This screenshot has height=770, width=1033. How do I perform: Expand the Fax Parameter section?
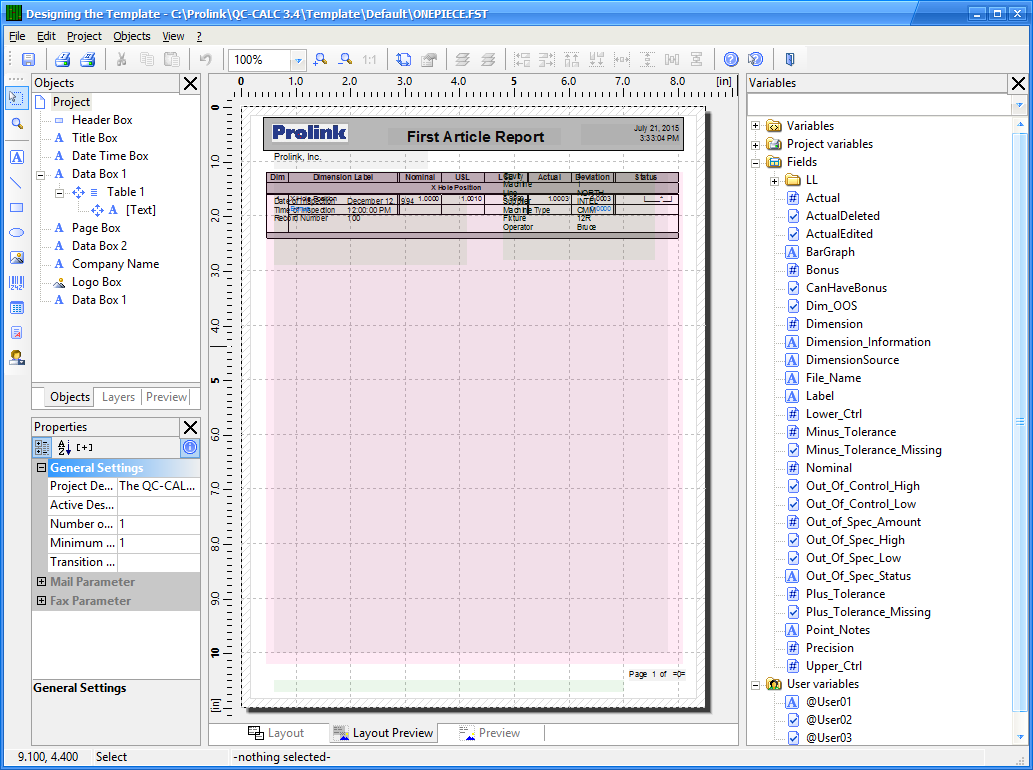(42, 601)
